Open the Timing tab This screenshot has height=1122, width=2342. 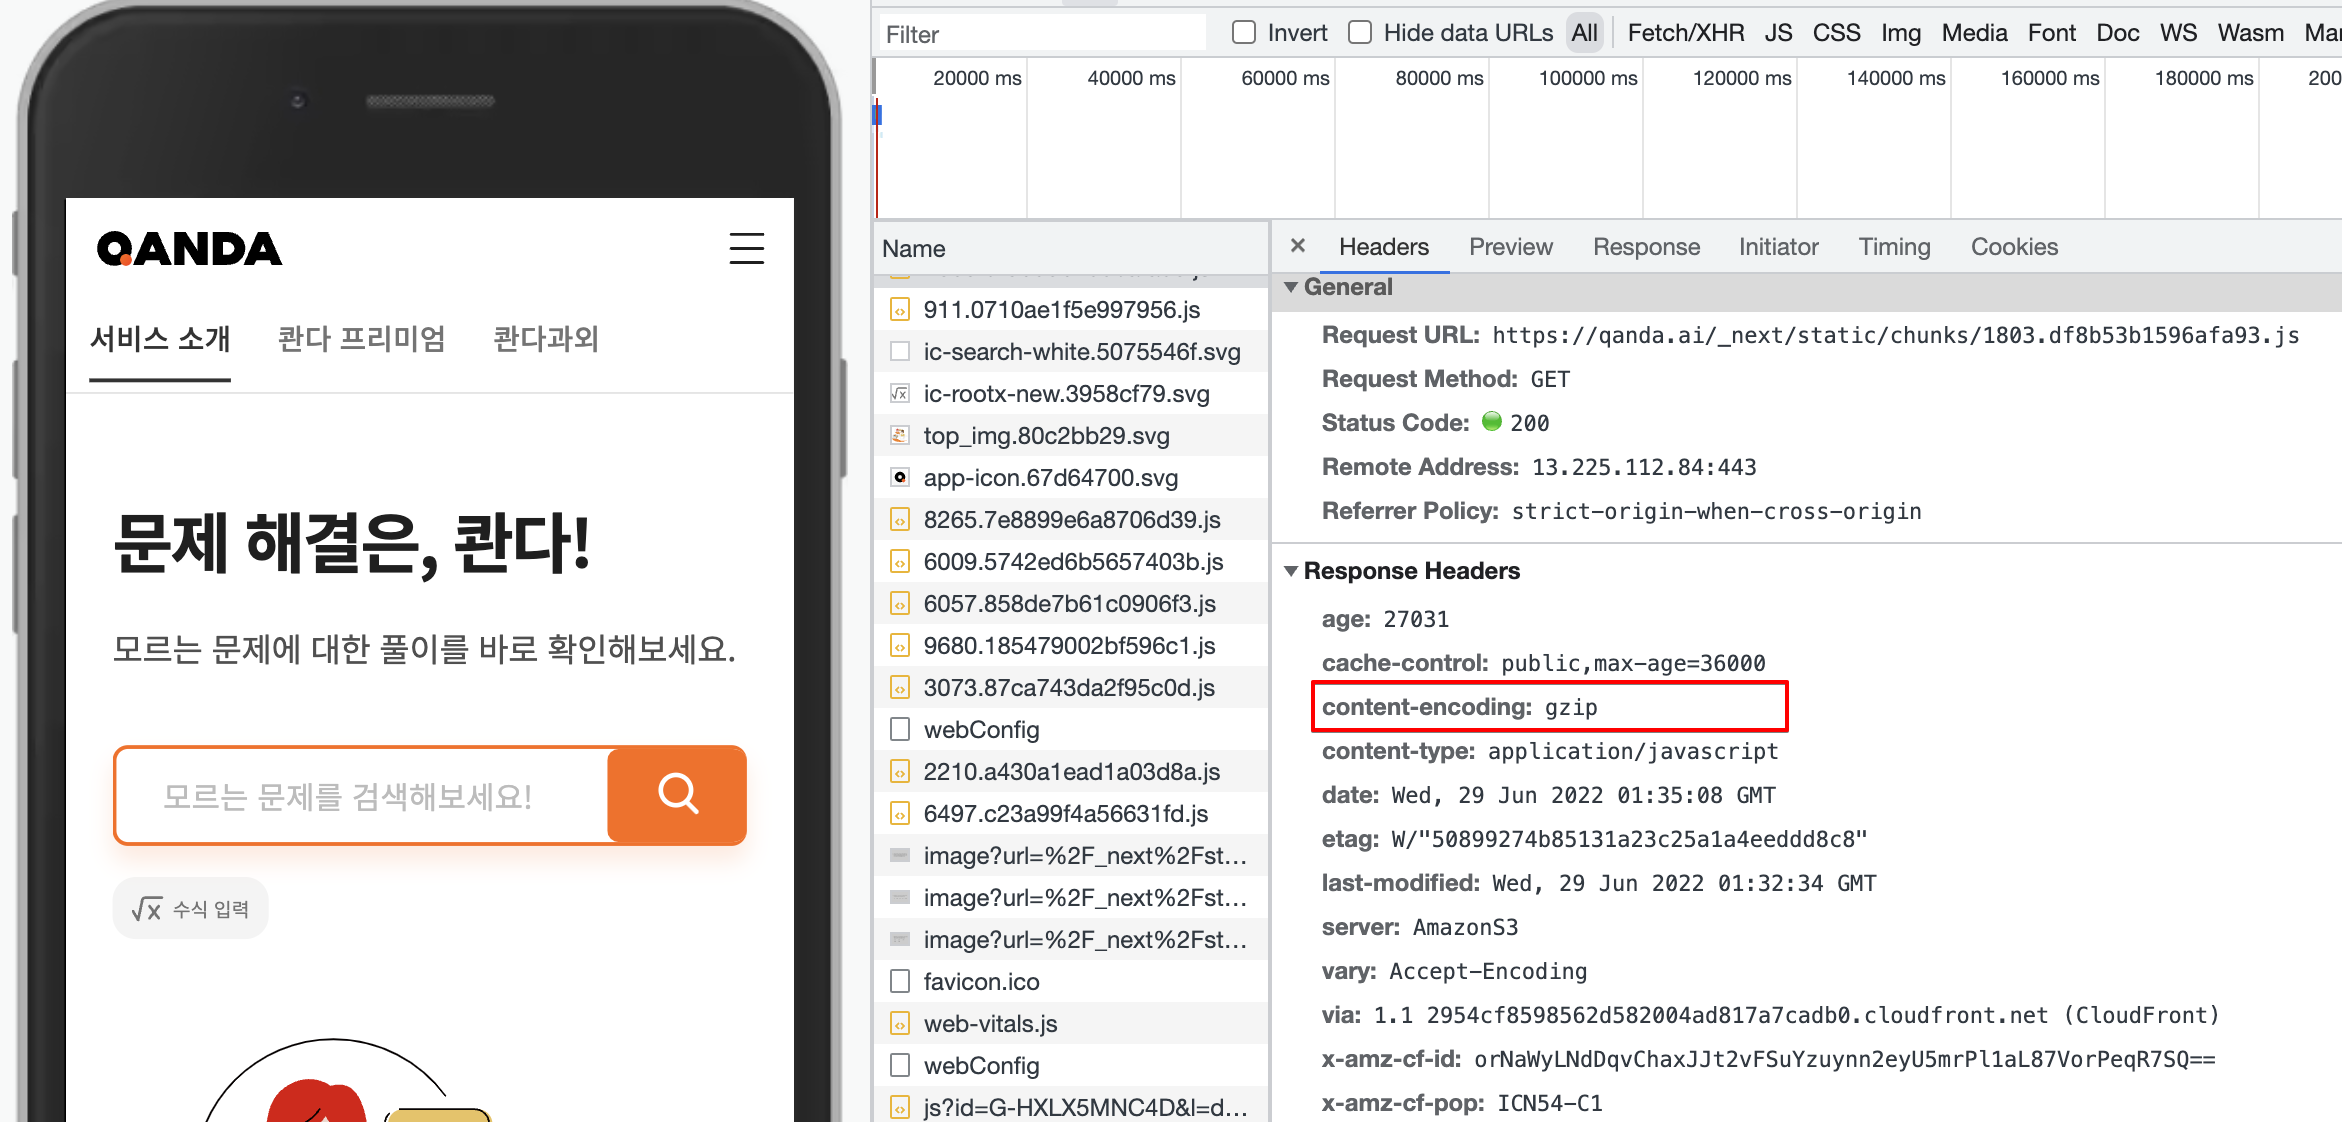1893,247
